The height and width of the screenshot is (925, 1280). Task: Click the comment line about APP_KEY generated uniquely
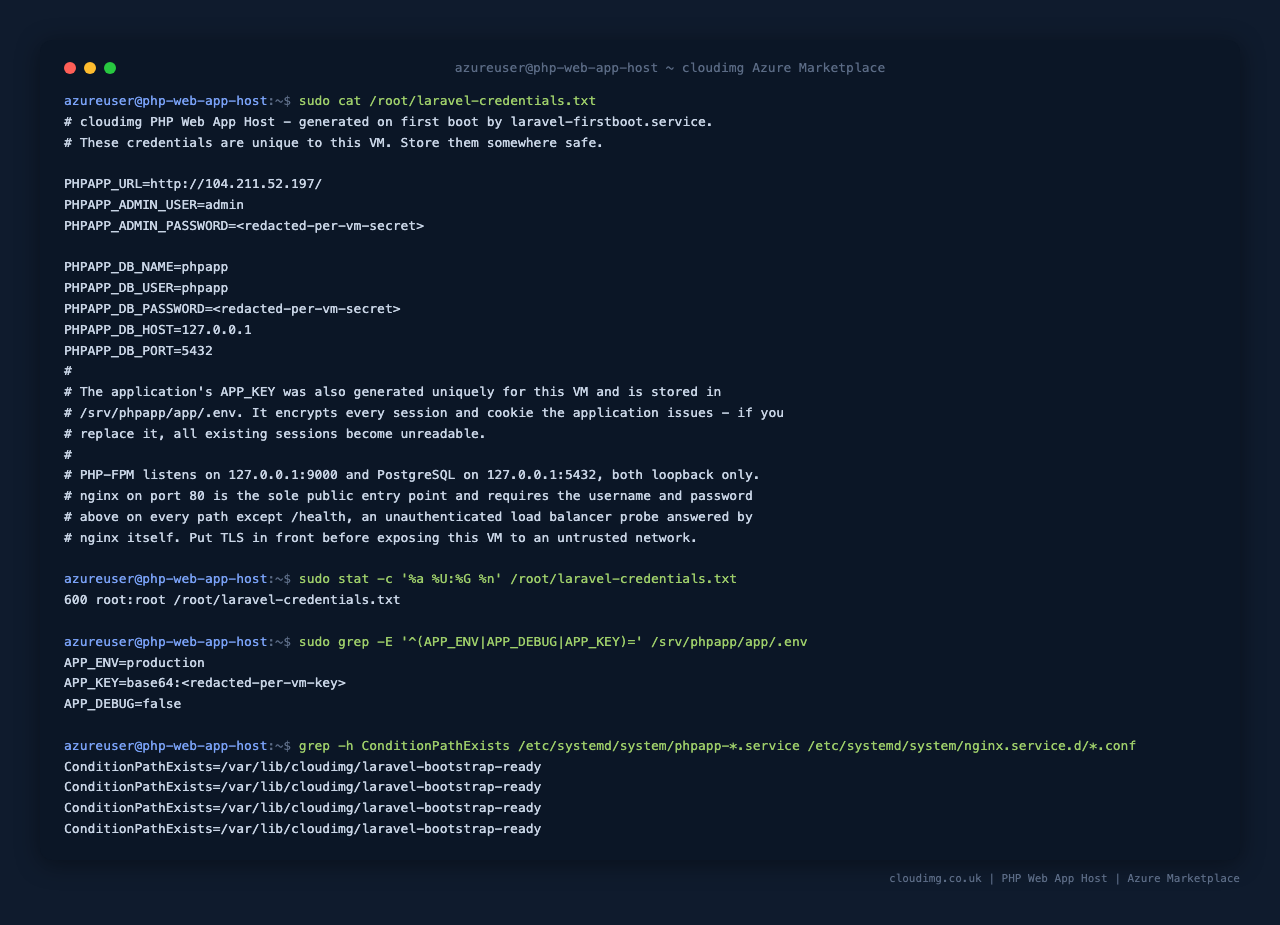click(x=393, y=392)
